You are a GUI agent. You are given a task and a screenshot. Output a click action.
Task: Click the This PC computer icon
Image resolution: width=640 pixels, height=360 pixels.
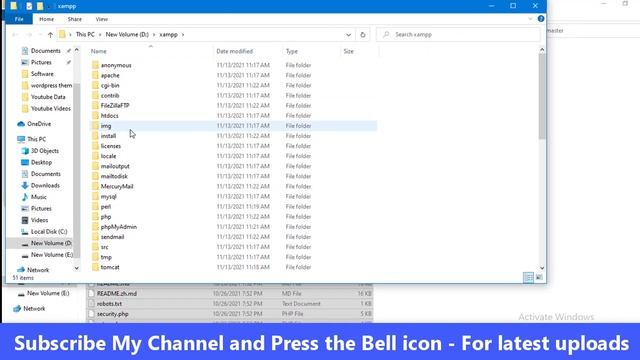[21, 139]
